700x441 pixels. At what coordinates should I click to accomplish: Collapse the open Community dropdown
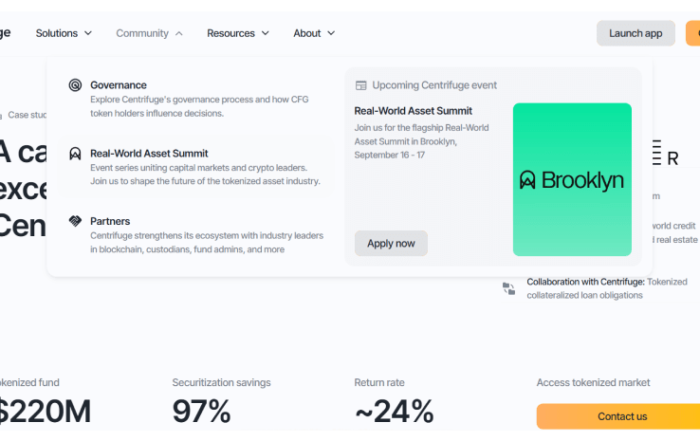(149, 33)
